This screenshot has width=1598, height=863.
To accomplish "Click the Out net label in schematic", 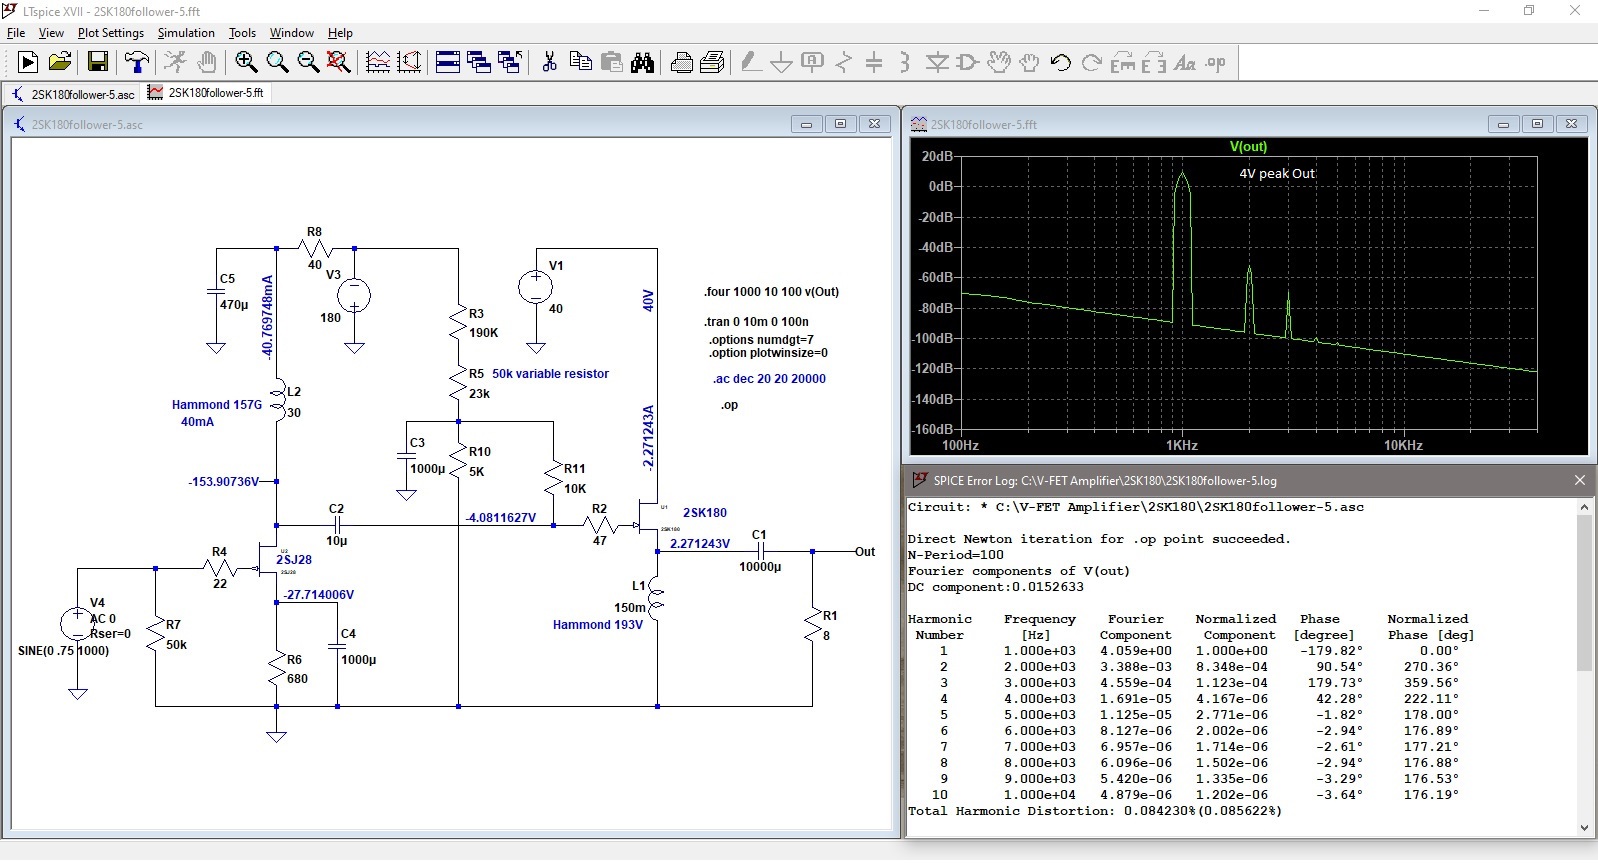I will point(865,552).
